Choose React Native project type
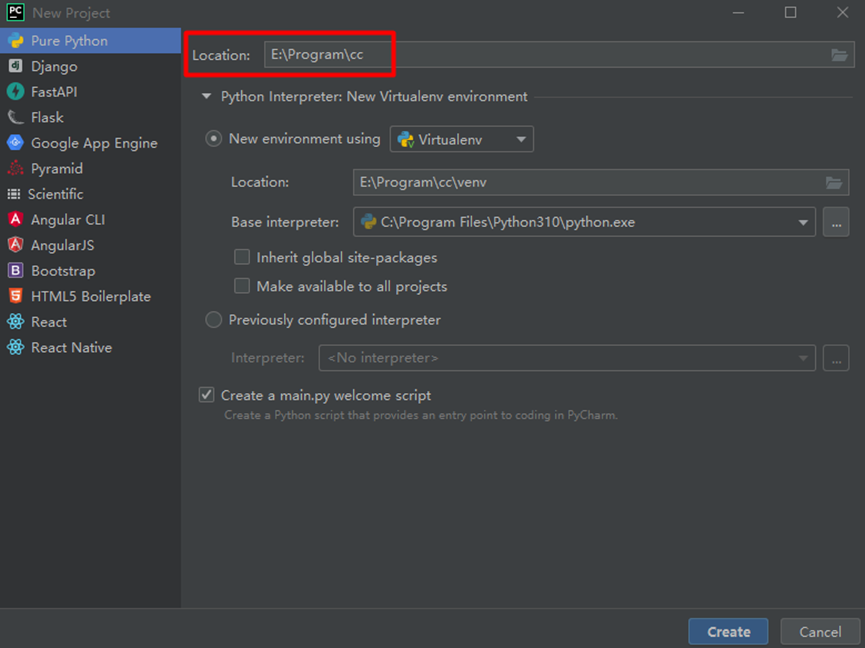Screen dimensions: 865x648 coord(90,347)
